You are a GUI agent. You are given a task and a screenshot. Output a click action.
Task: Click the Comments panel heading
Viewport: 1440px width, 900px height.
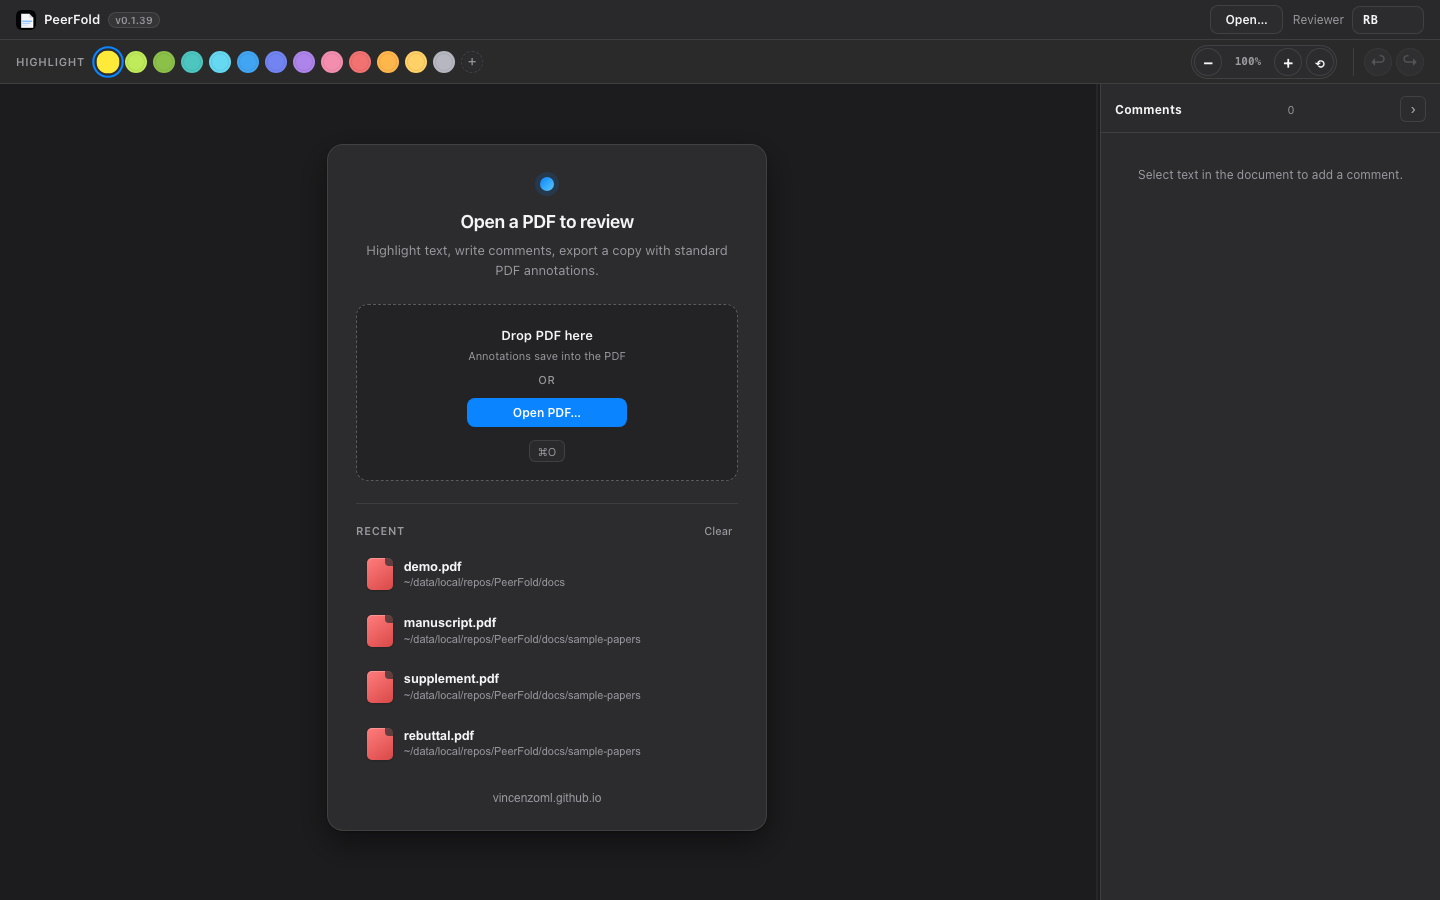1148,110
